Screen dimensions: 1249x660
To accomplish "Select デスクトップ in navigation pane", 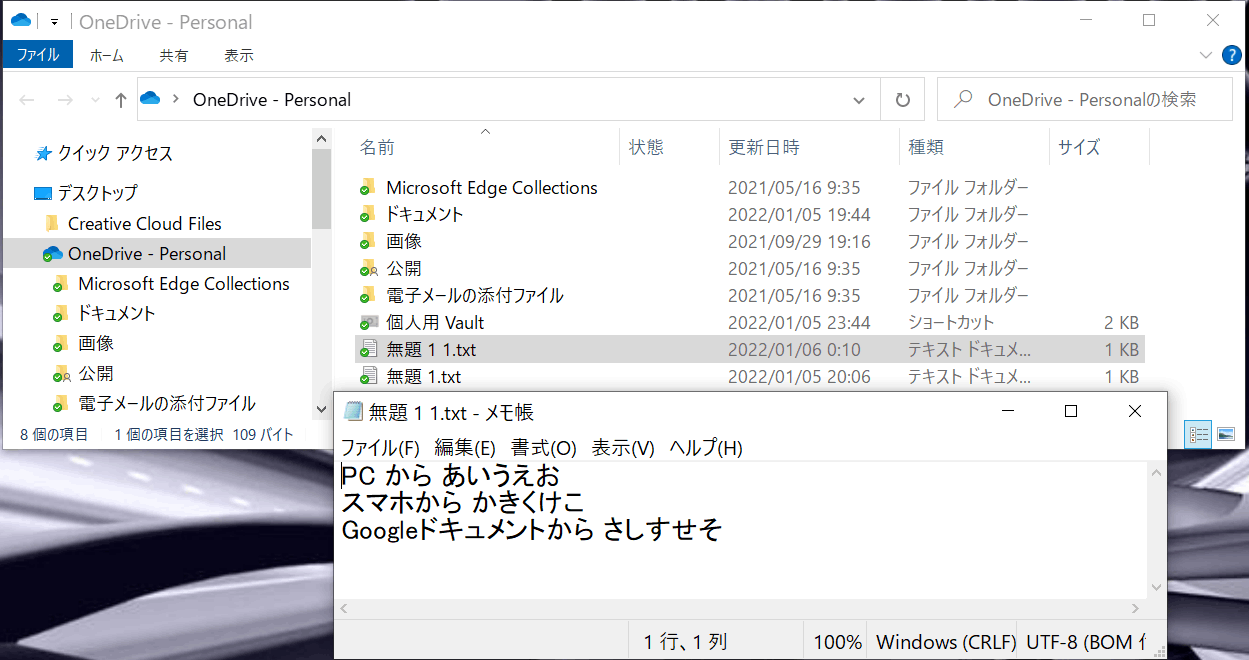I will click(97, 192).
